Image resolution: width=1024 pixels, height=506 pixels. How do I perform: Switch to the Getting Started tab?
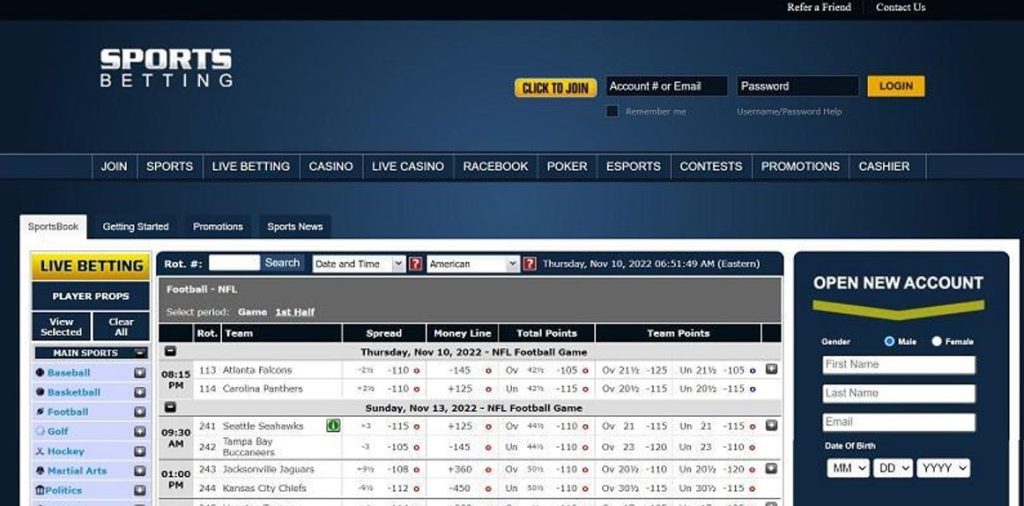(x=136, y=227)
